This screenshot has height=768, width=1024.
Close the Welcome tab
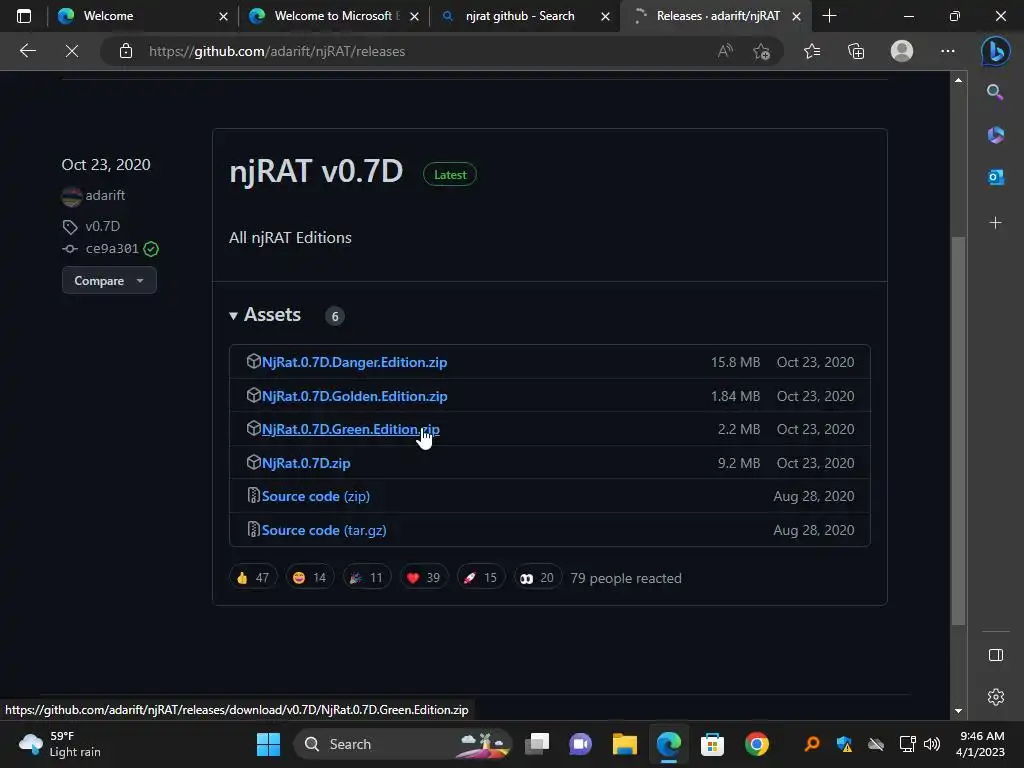coord(223,16)
